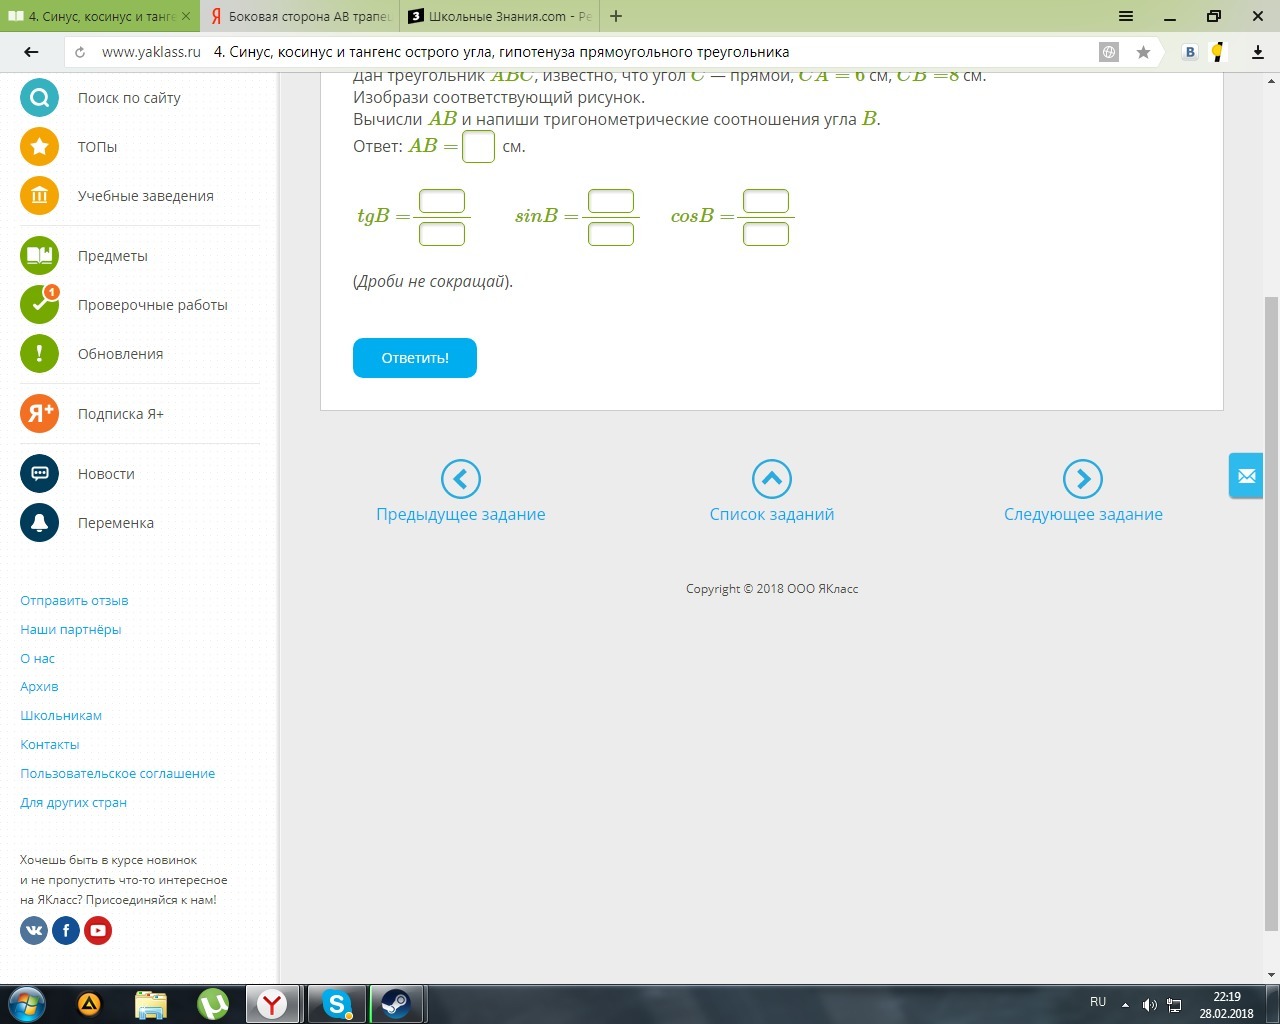This screenshot has height=1024, width=1280.
Task: Click the sinB denominator input box
Action: (611, 234)
